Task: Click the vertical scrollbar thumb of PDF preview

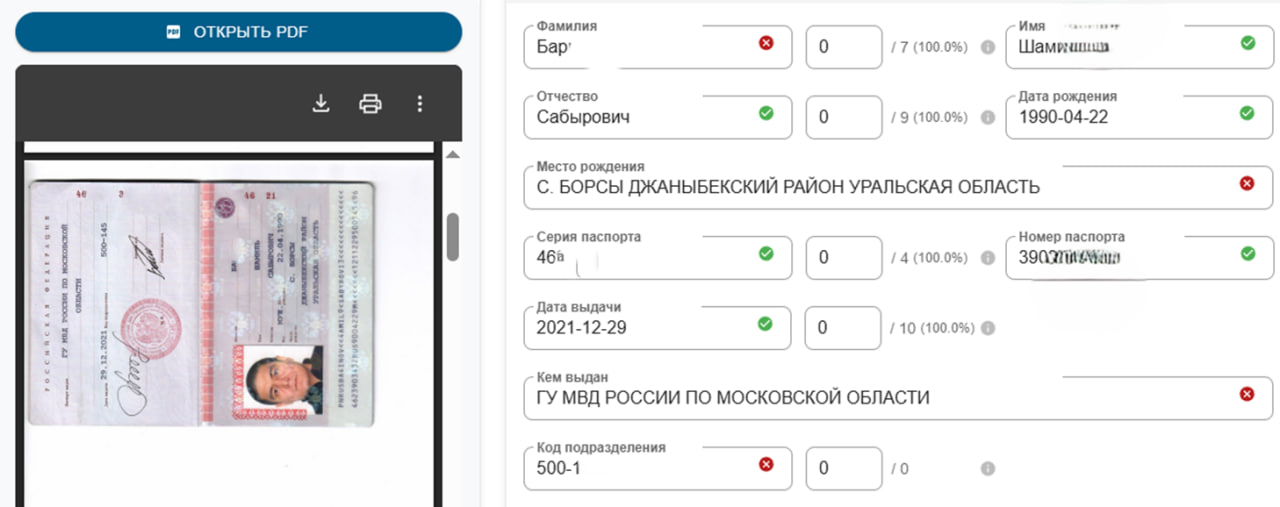Action: 452,236
